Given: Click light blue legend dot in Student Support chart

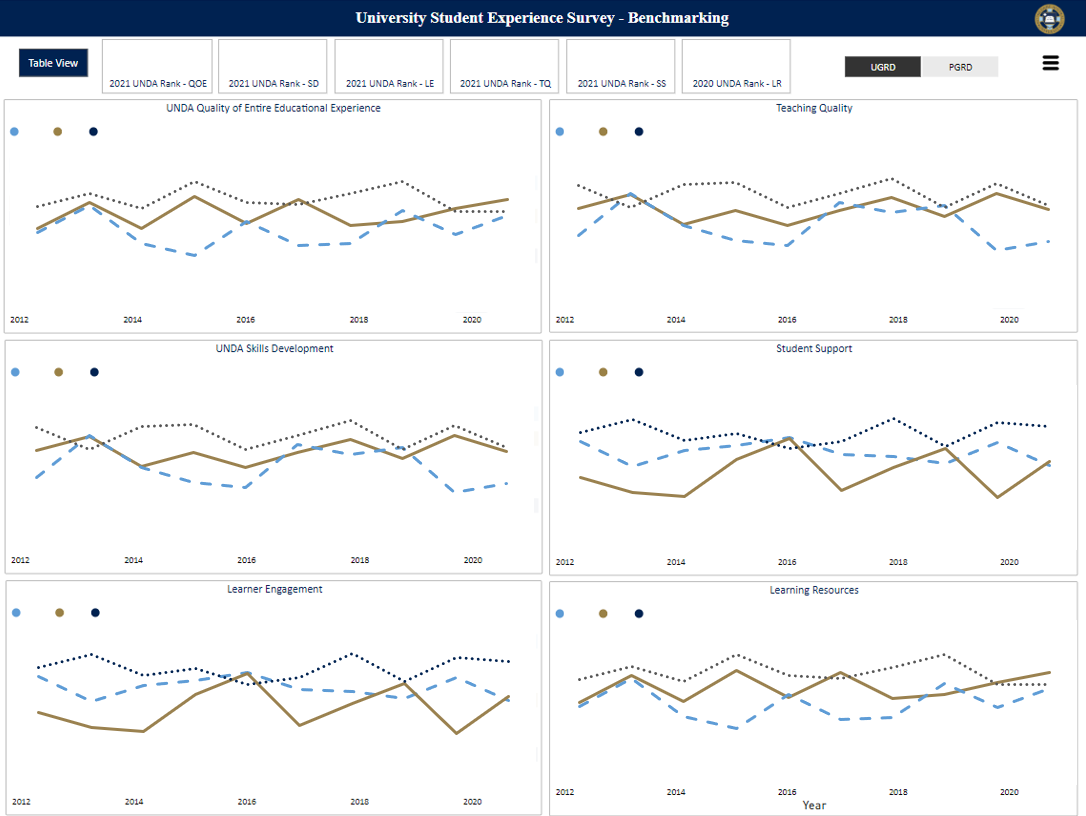Looking at the screenshot, I should [x=560, y=372].
